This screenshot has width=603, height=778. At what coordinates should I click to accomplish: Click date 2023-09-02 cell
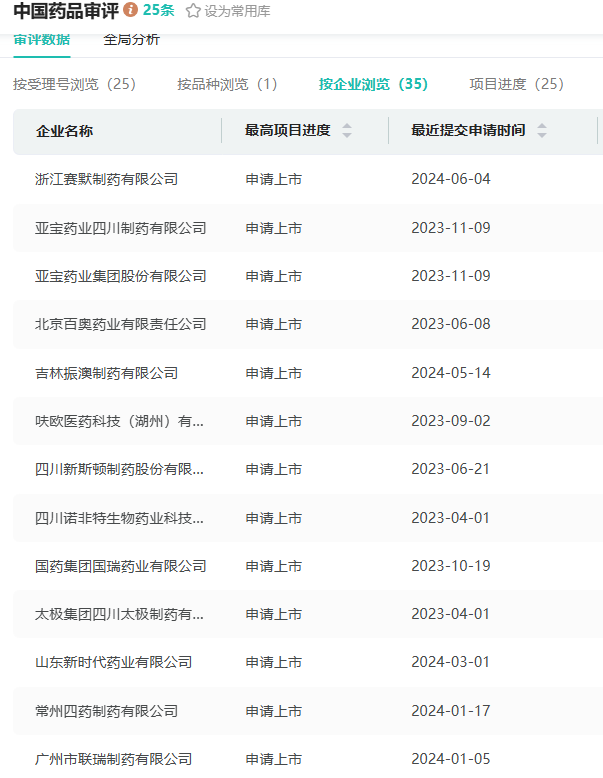pos(451,421)
